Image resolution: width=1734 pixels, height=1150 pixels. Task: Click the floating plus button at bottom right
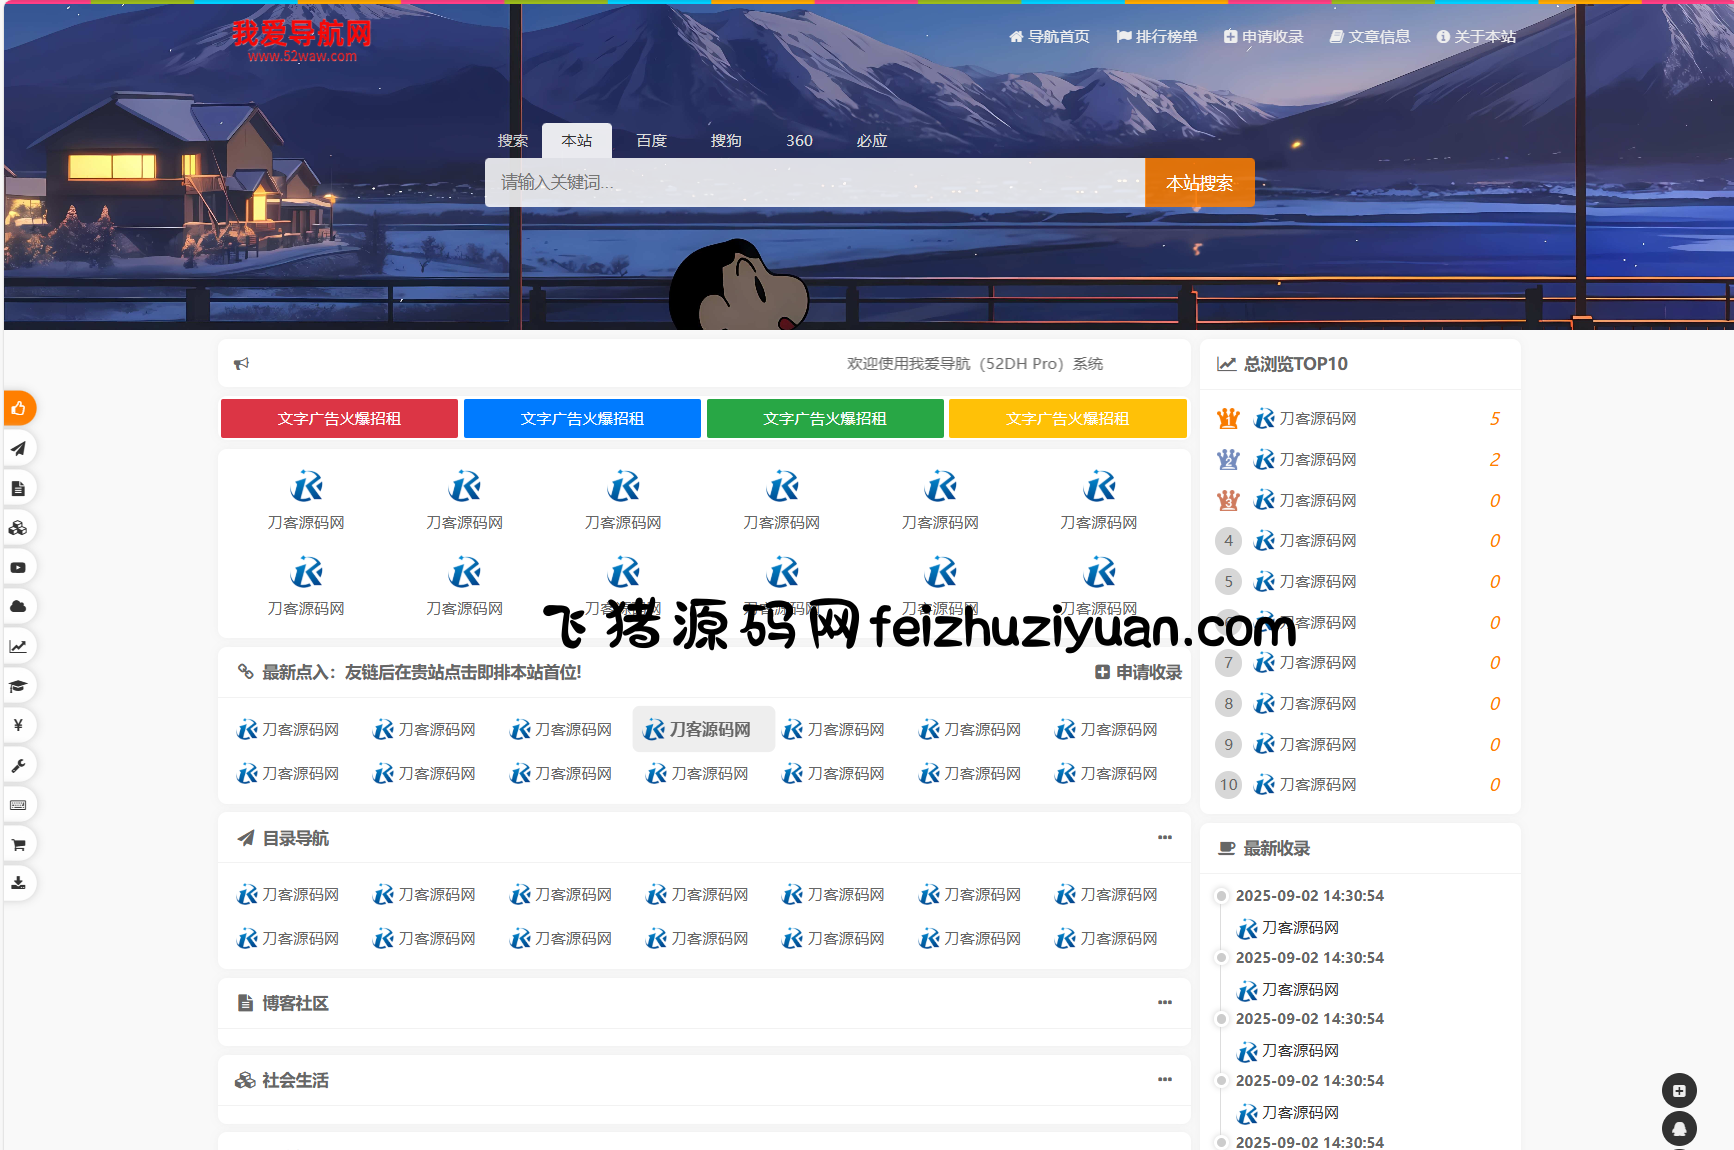click(1679, 1091)
